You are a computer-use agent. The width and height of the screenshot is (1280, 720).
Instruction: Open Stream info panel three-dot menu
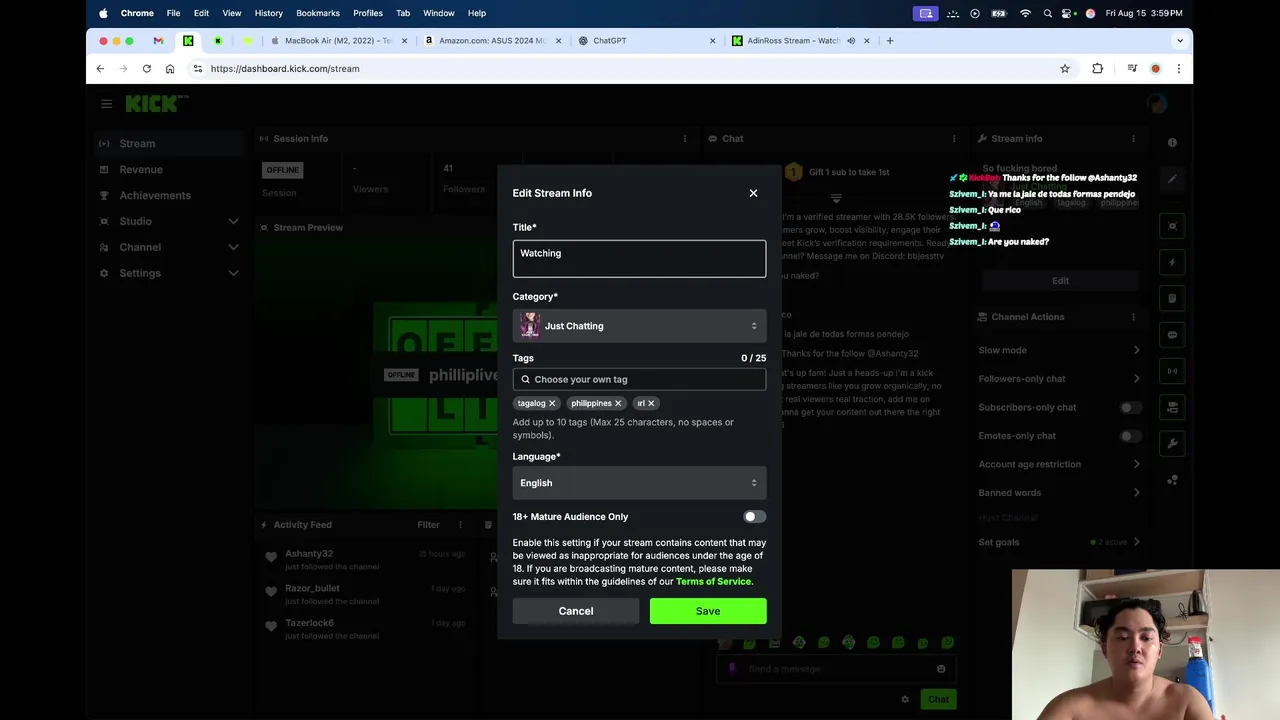[1133, 139]
